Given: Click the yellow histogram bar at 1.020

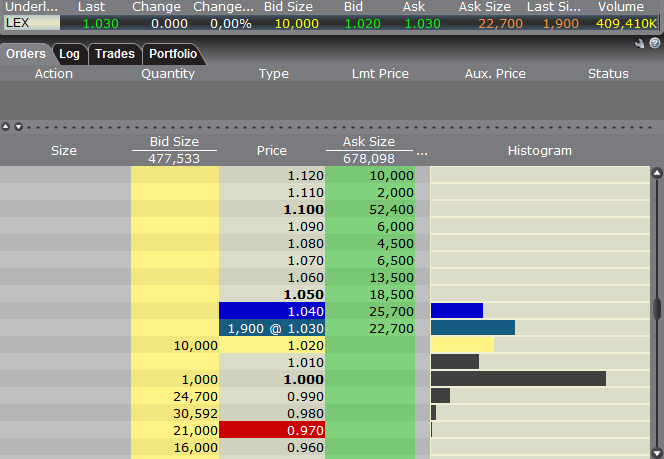Looking at the screenshot, I should [x=462, y=345].
